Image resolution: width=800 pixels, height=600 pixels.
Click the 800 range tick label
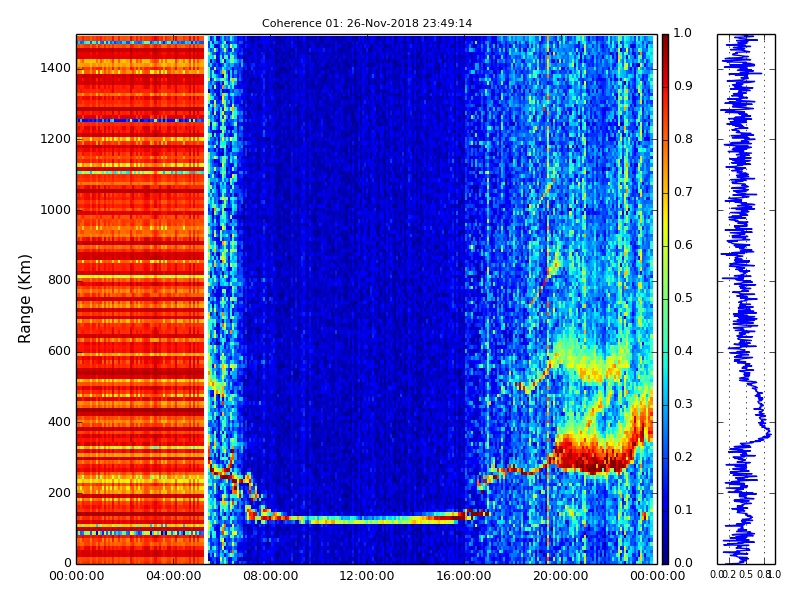tap(60, 280)
